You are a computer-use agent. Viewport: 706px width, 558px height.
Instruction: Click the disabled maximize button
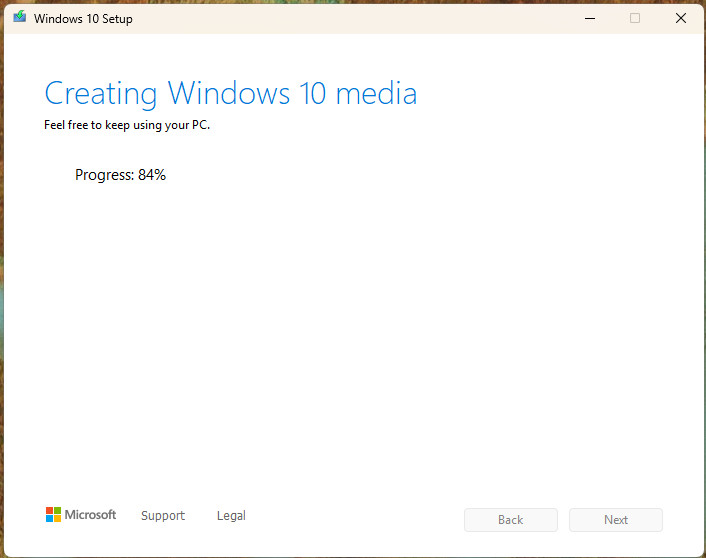point(634,18)
